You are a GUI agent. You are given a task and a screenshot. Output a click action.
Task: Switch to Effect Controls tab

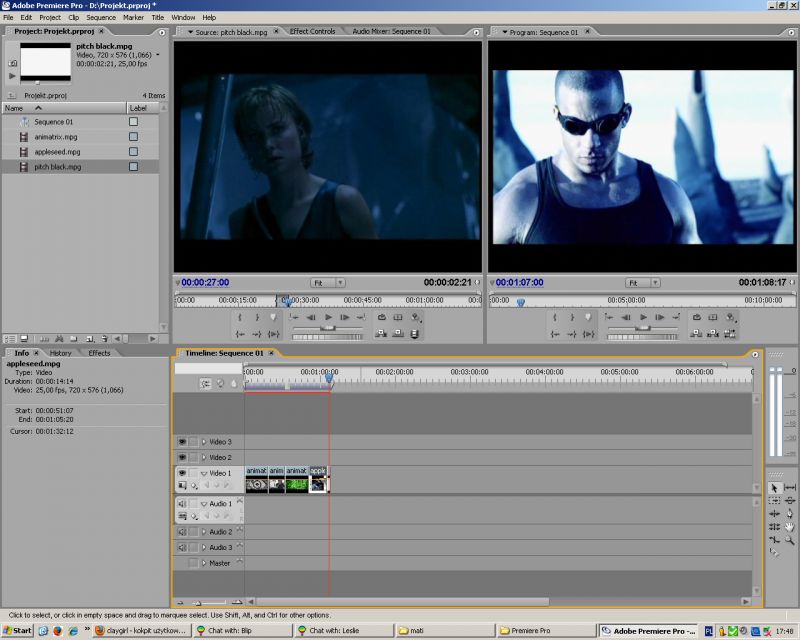click(312, 31)
